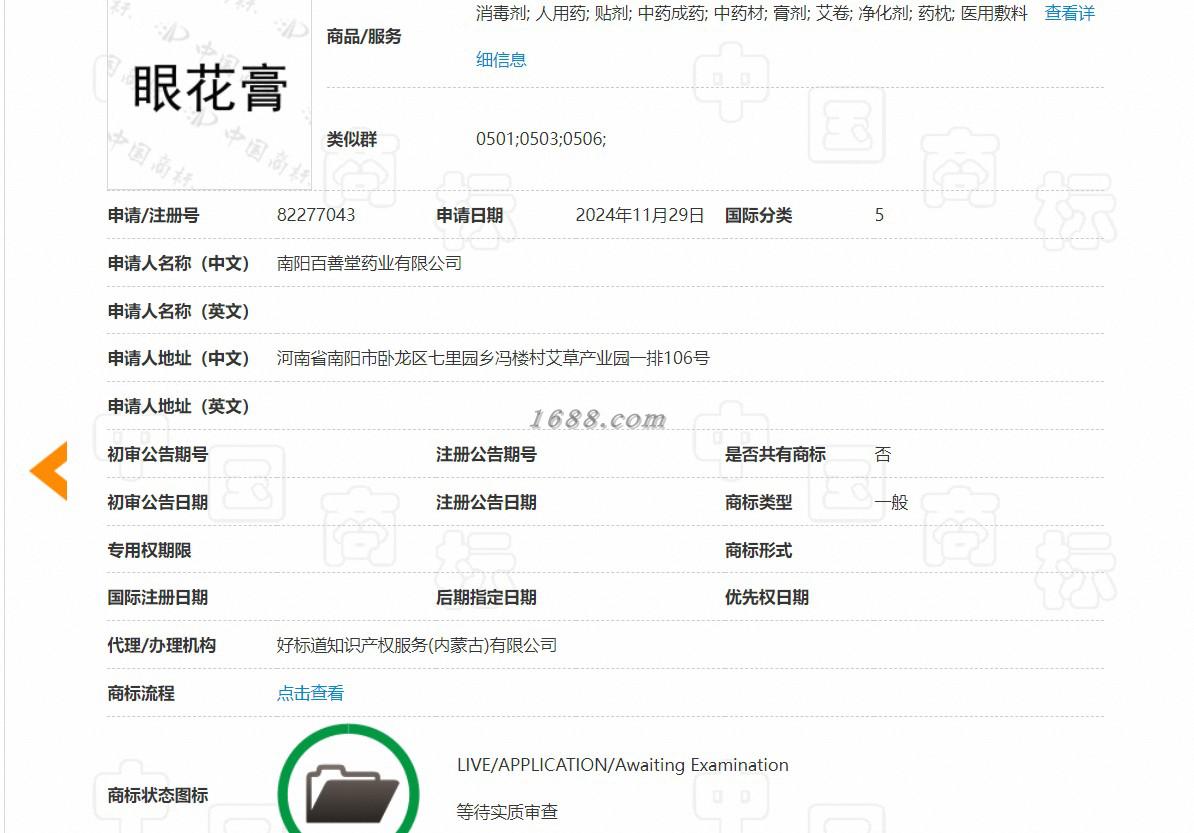Click the 商标流程 label
This screenshot has height=833, width=1194.
click(141, 694)
